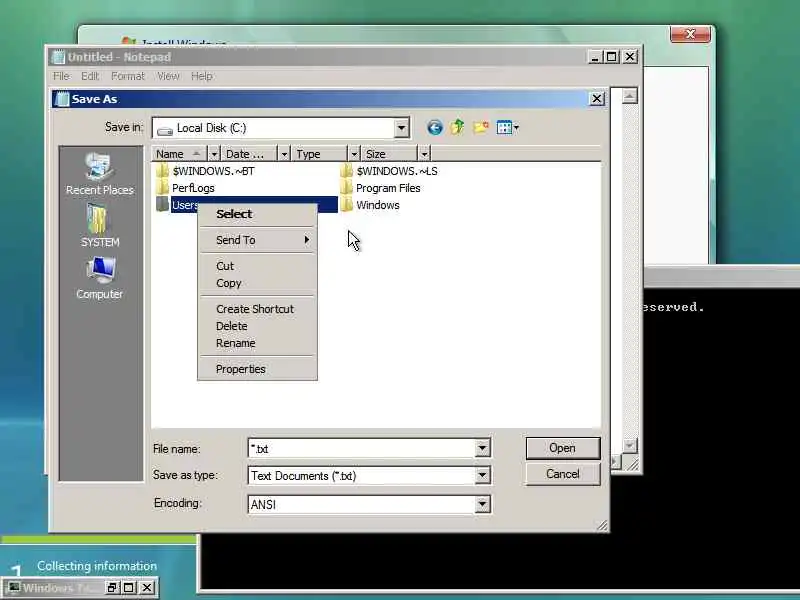Image resolution: width=800 pixels, height=600 pixels.
Task: Choose Rename in the context menu
Action: (x=257, y=343)
